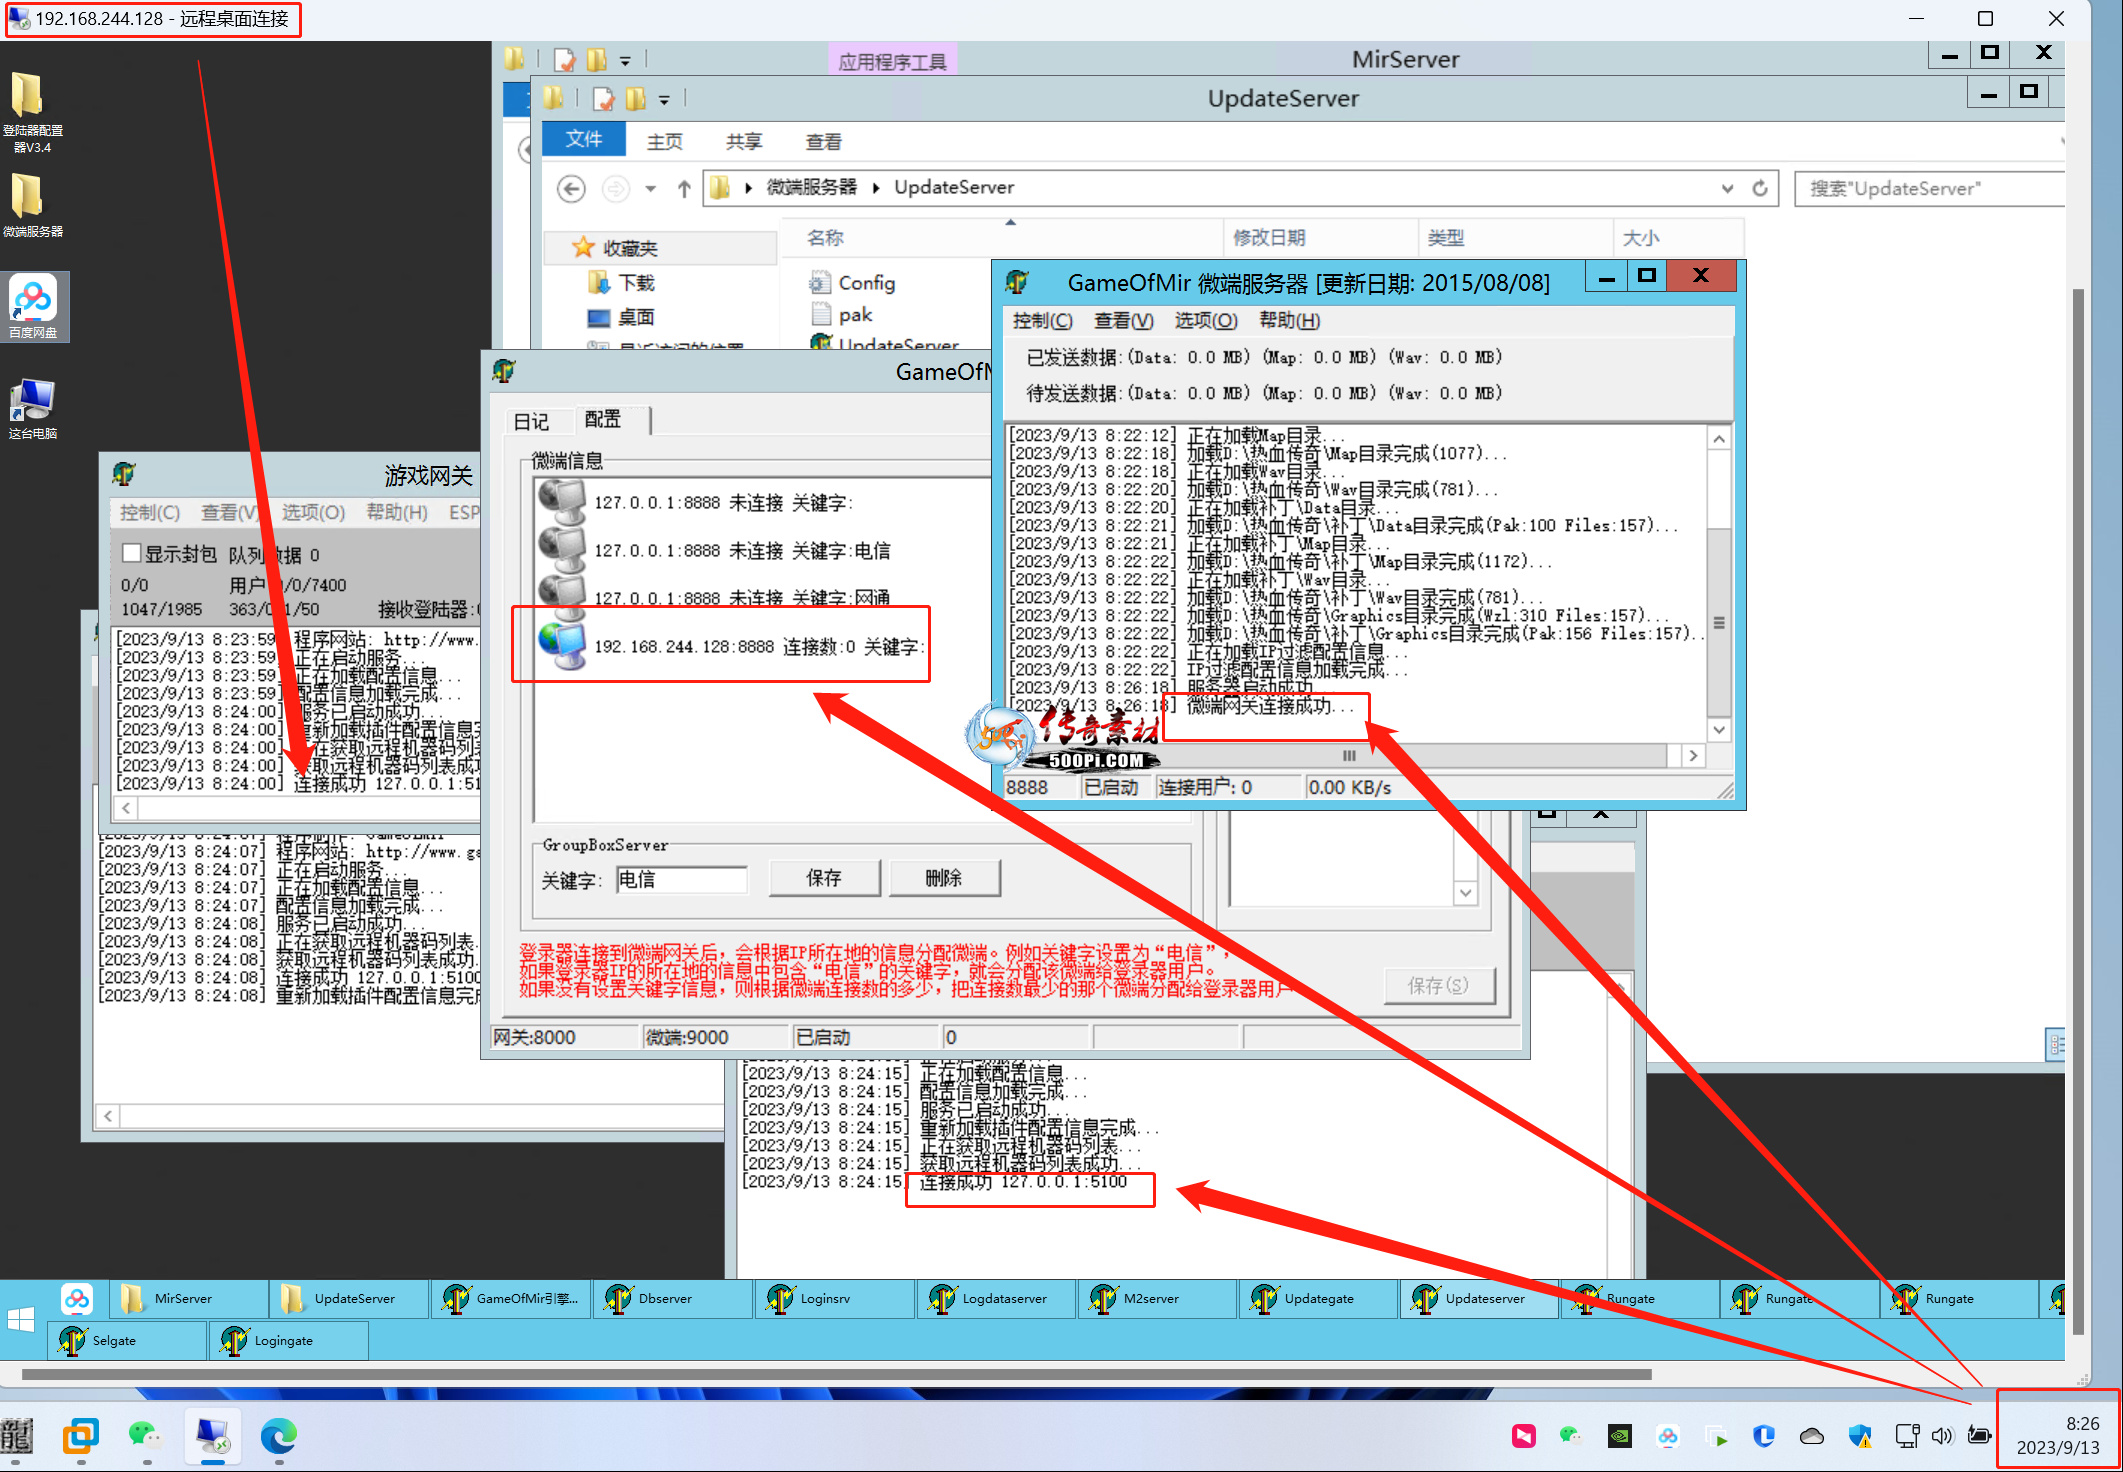
Task: Switch to the Dbserver taskbar item
Action: (x=672, y=1299)
